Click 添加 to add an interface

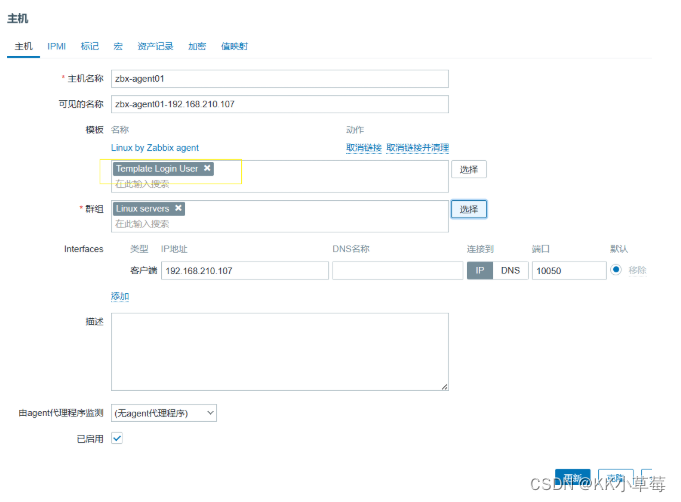pos(120,296)
